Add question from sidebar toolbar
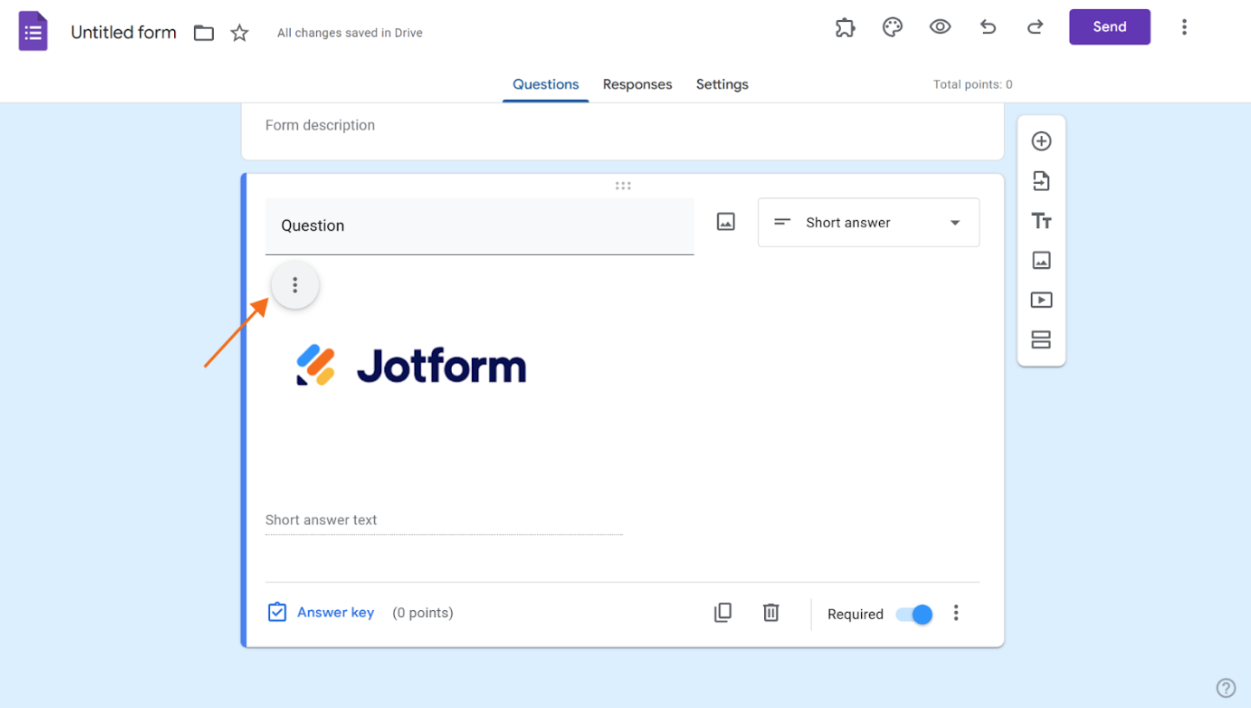The image size is (1251, 708). (x=1041, y=141)
